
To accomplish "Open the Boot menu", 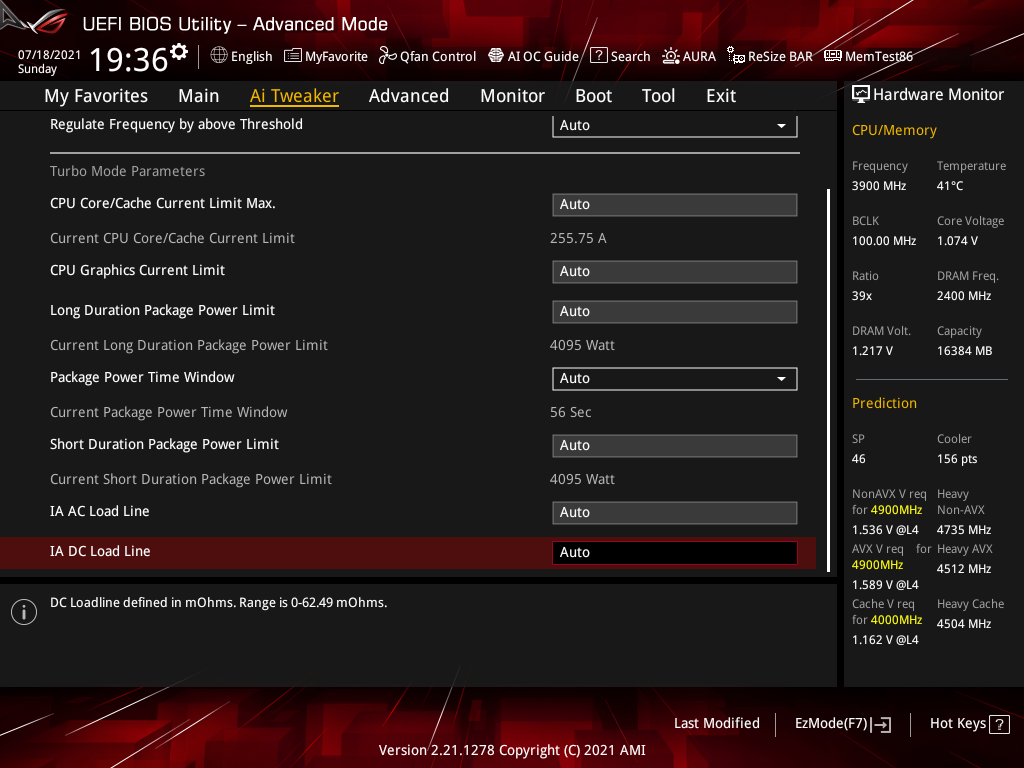I will pos(593,95).
